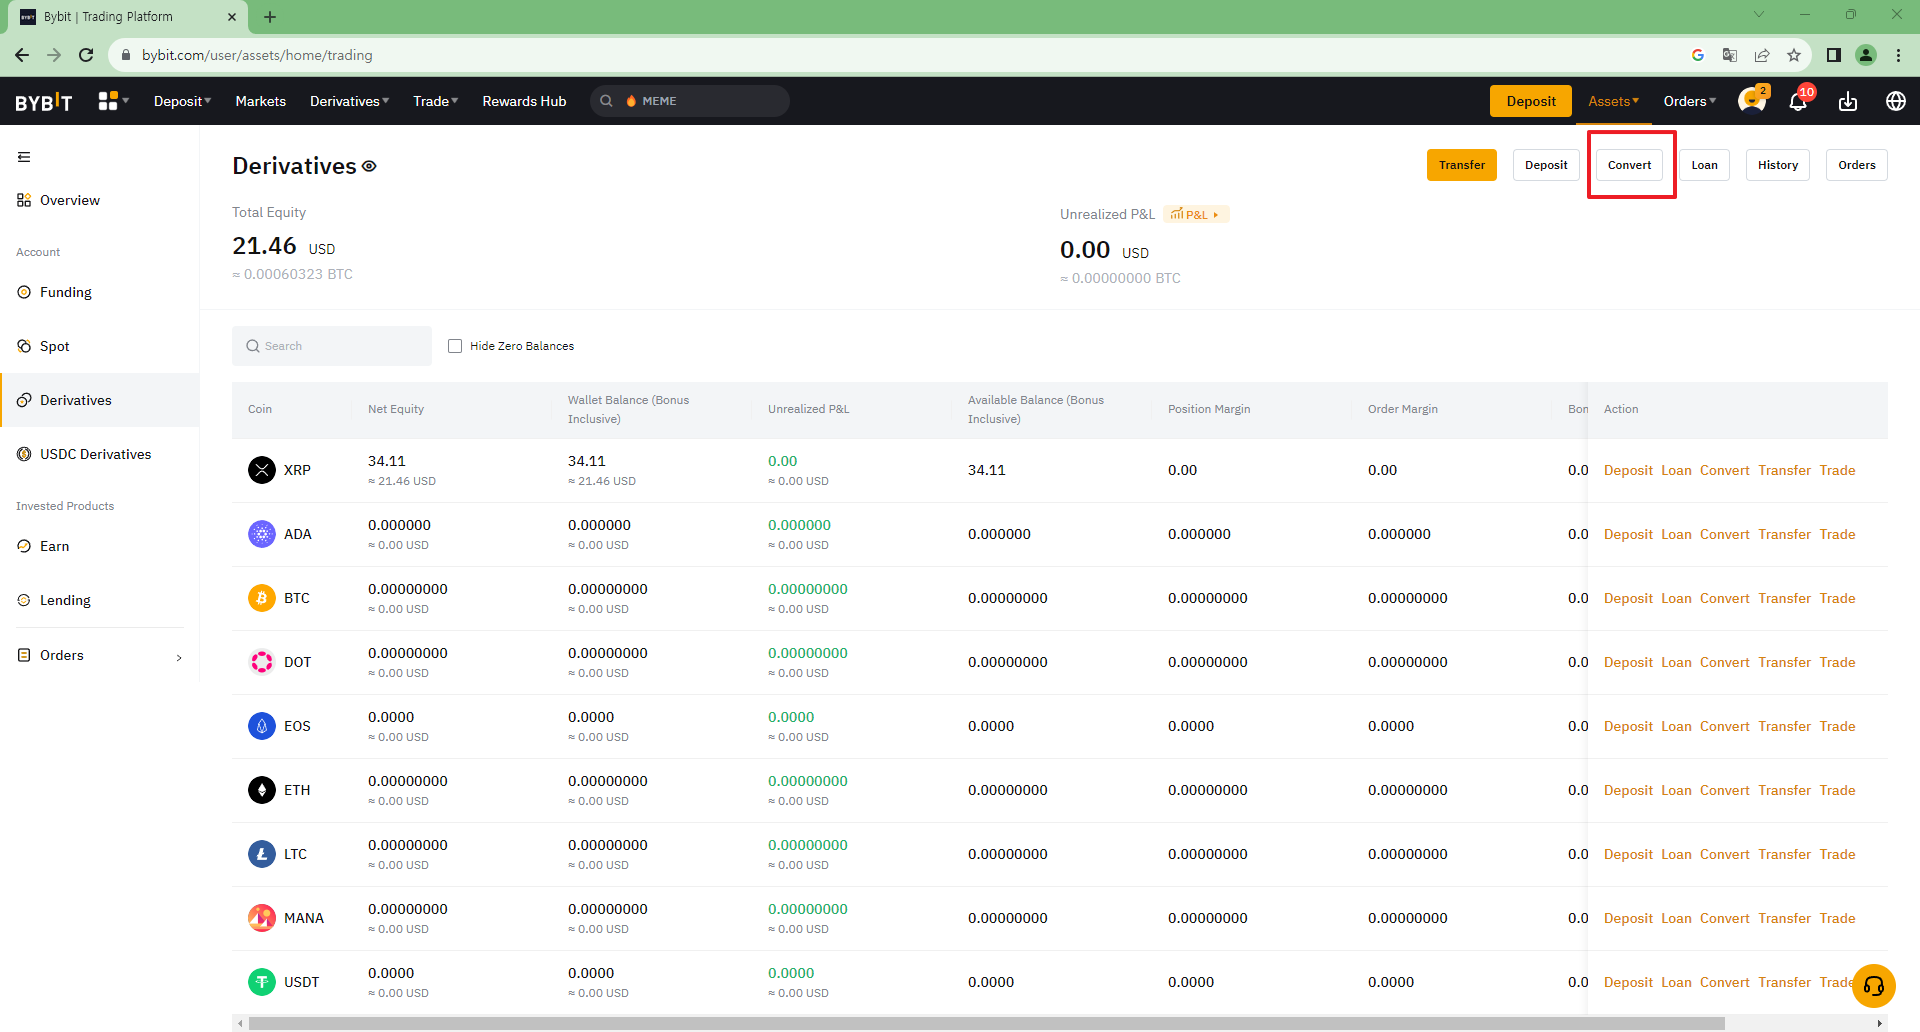Bookmark this page with star icon

click(x=1794, y=55)
